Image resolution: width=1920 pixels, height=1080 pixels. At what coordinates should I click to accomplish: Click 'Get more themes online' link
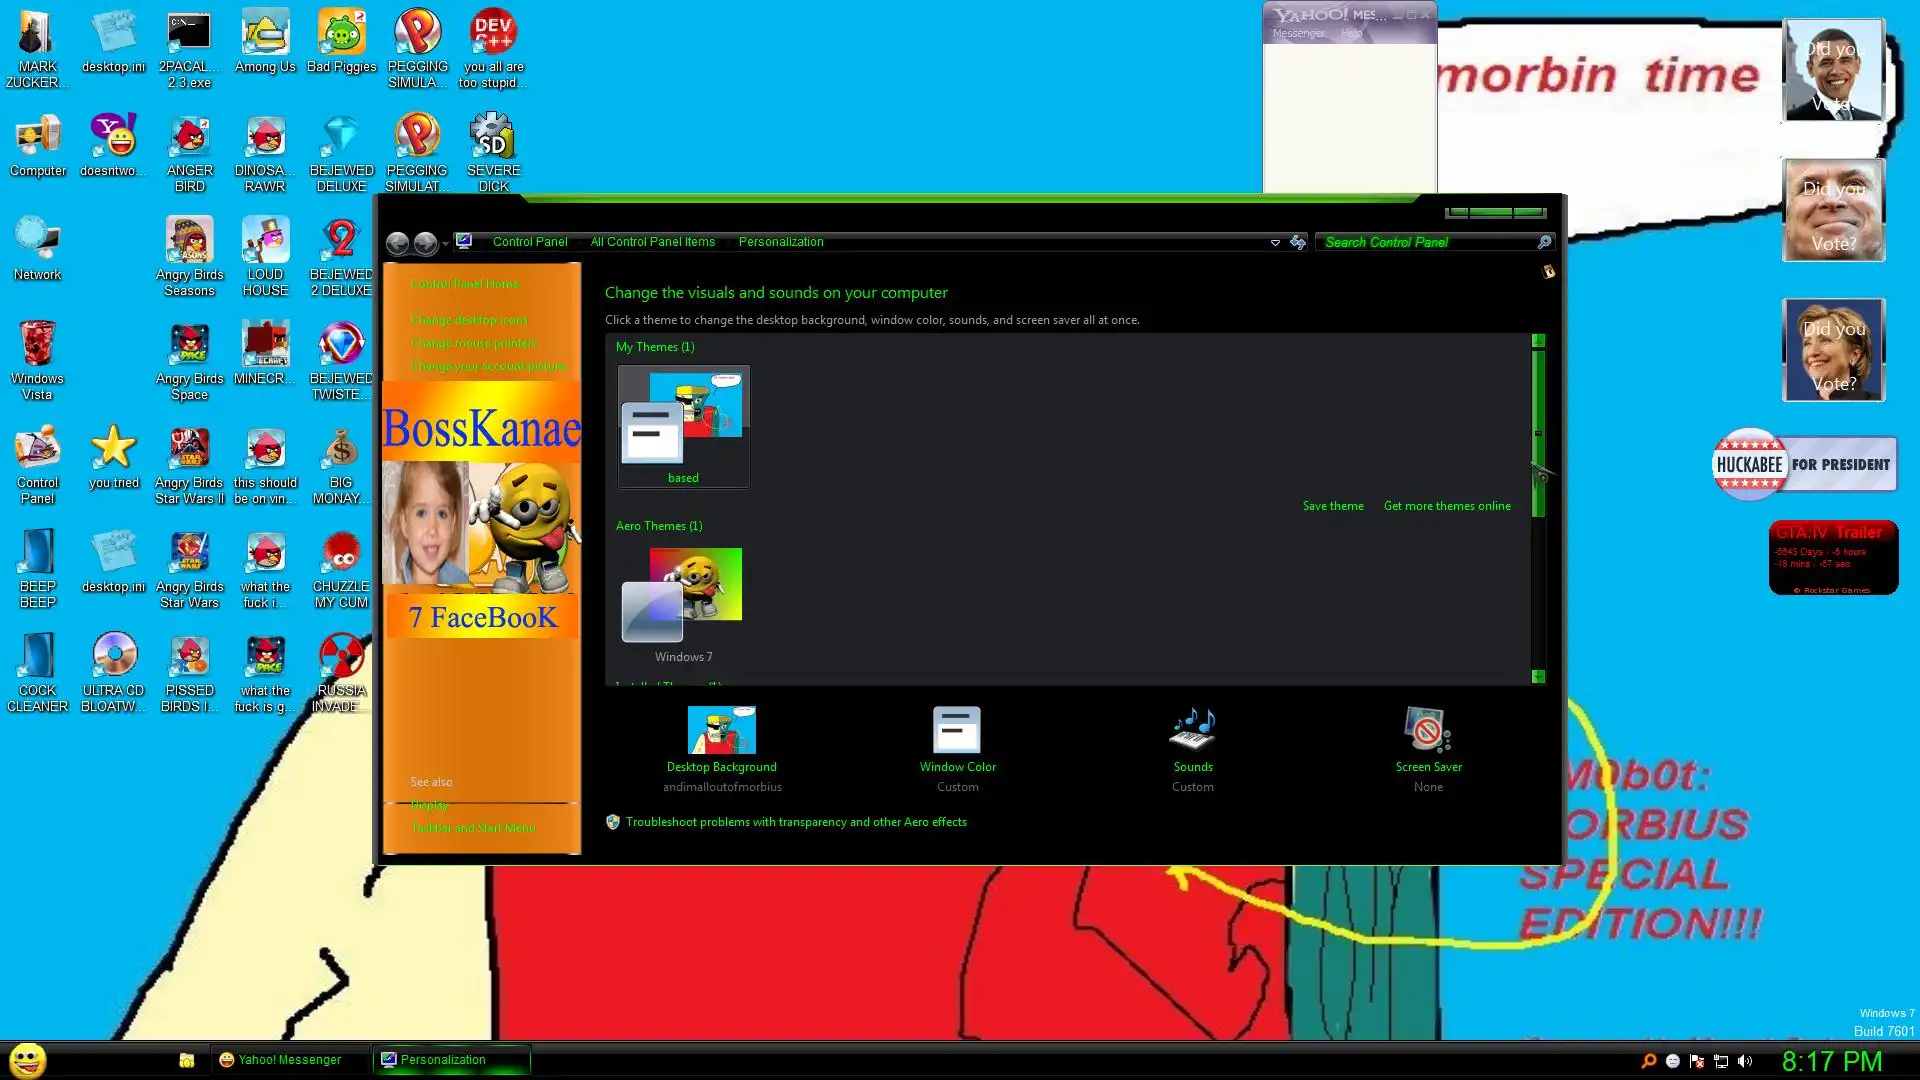(1446, 506)
